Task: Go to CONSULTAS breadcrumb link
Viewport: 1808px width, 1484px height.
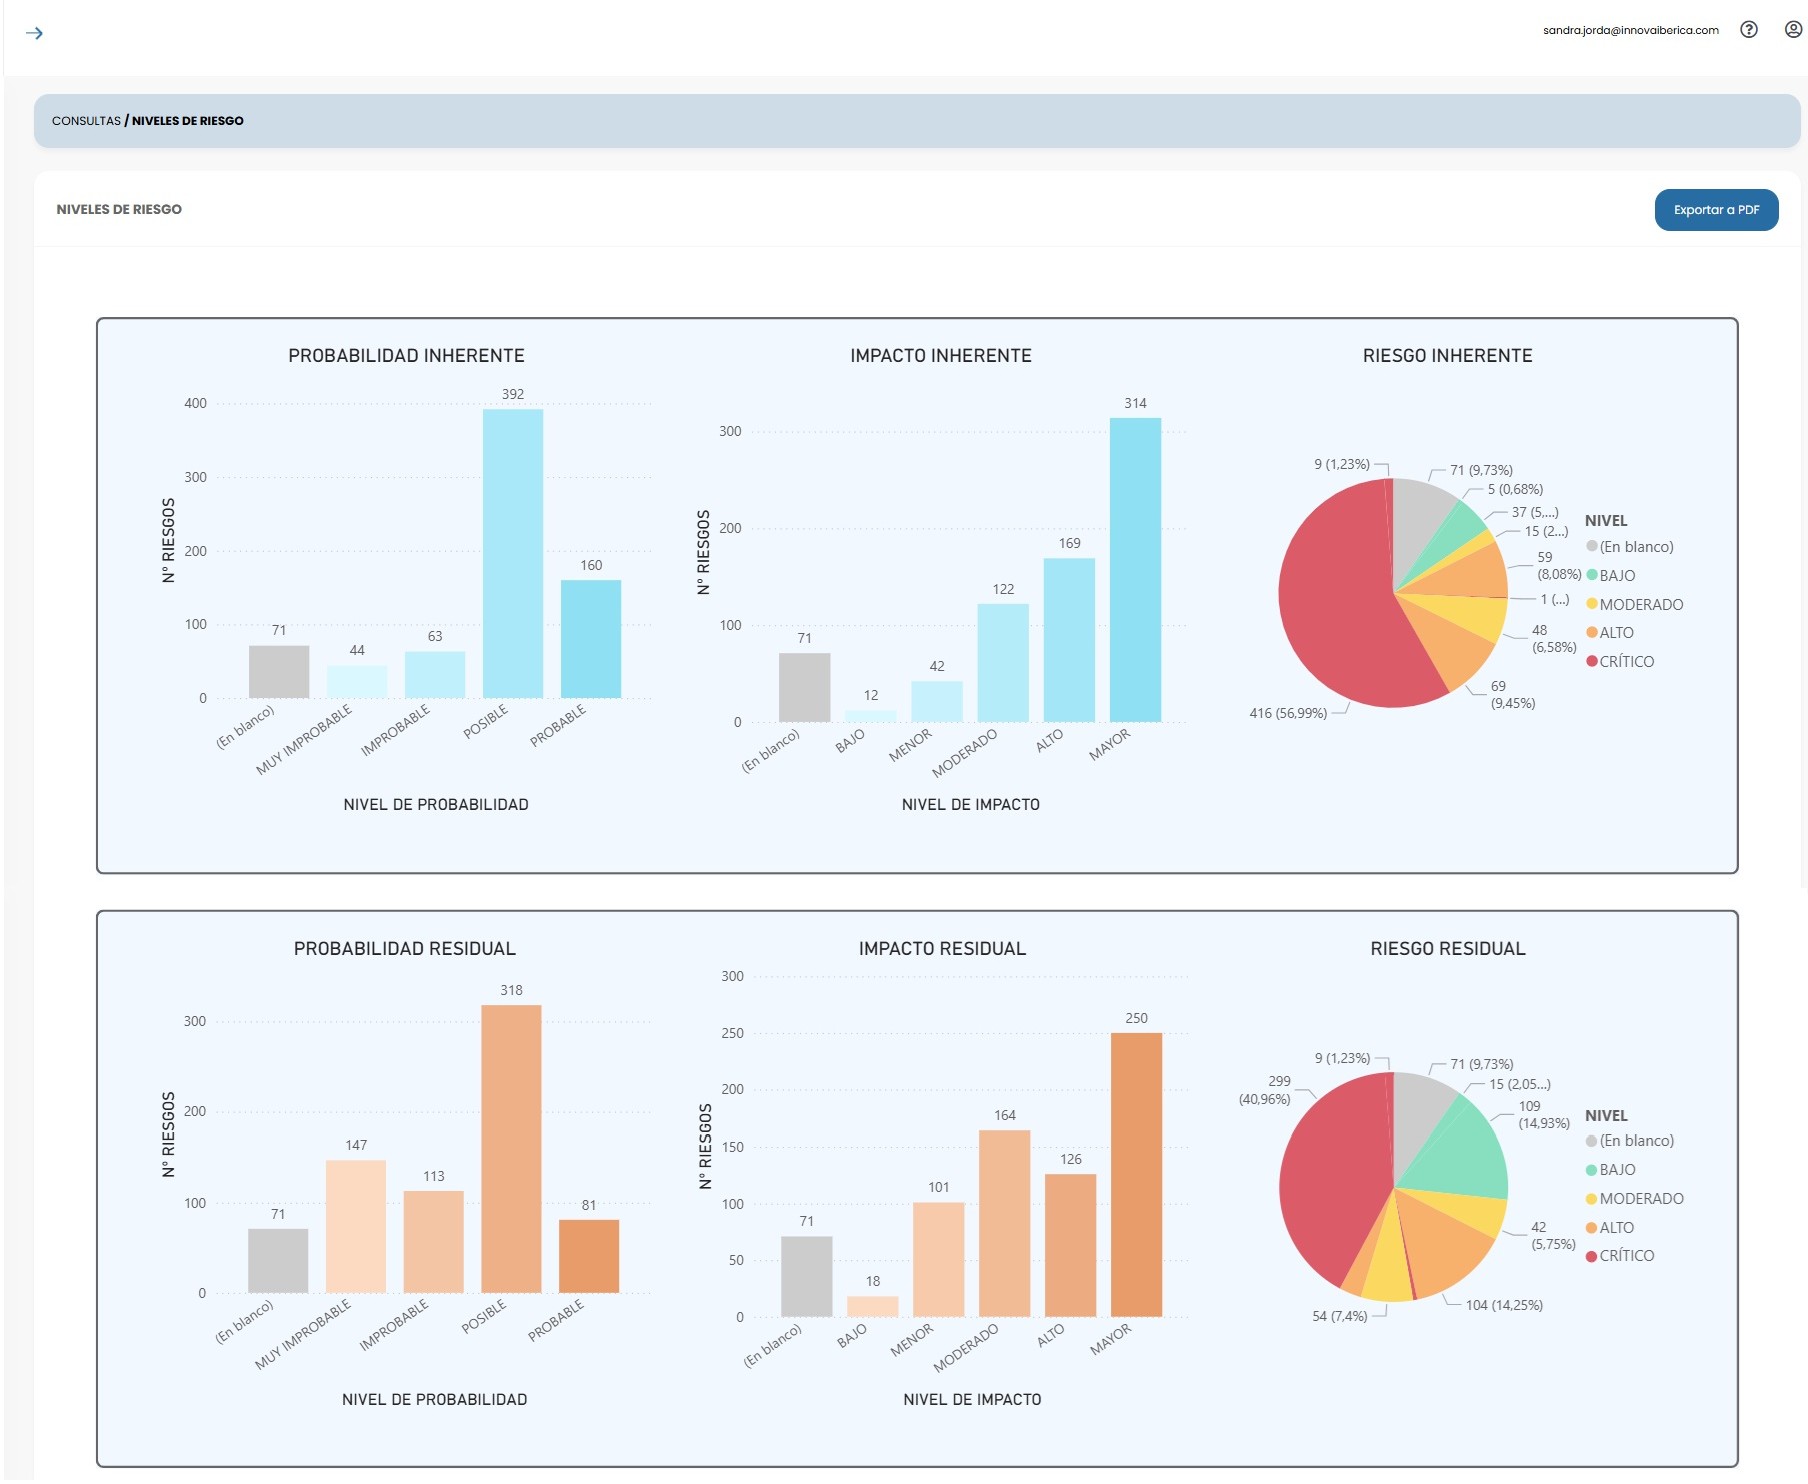Action: [86, 121]
